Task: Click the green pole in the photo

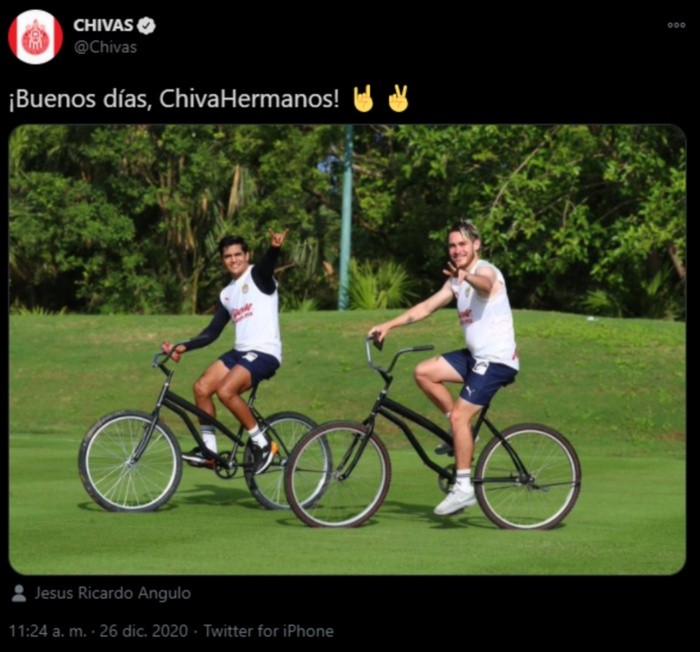Action: (x=345, y=217)
